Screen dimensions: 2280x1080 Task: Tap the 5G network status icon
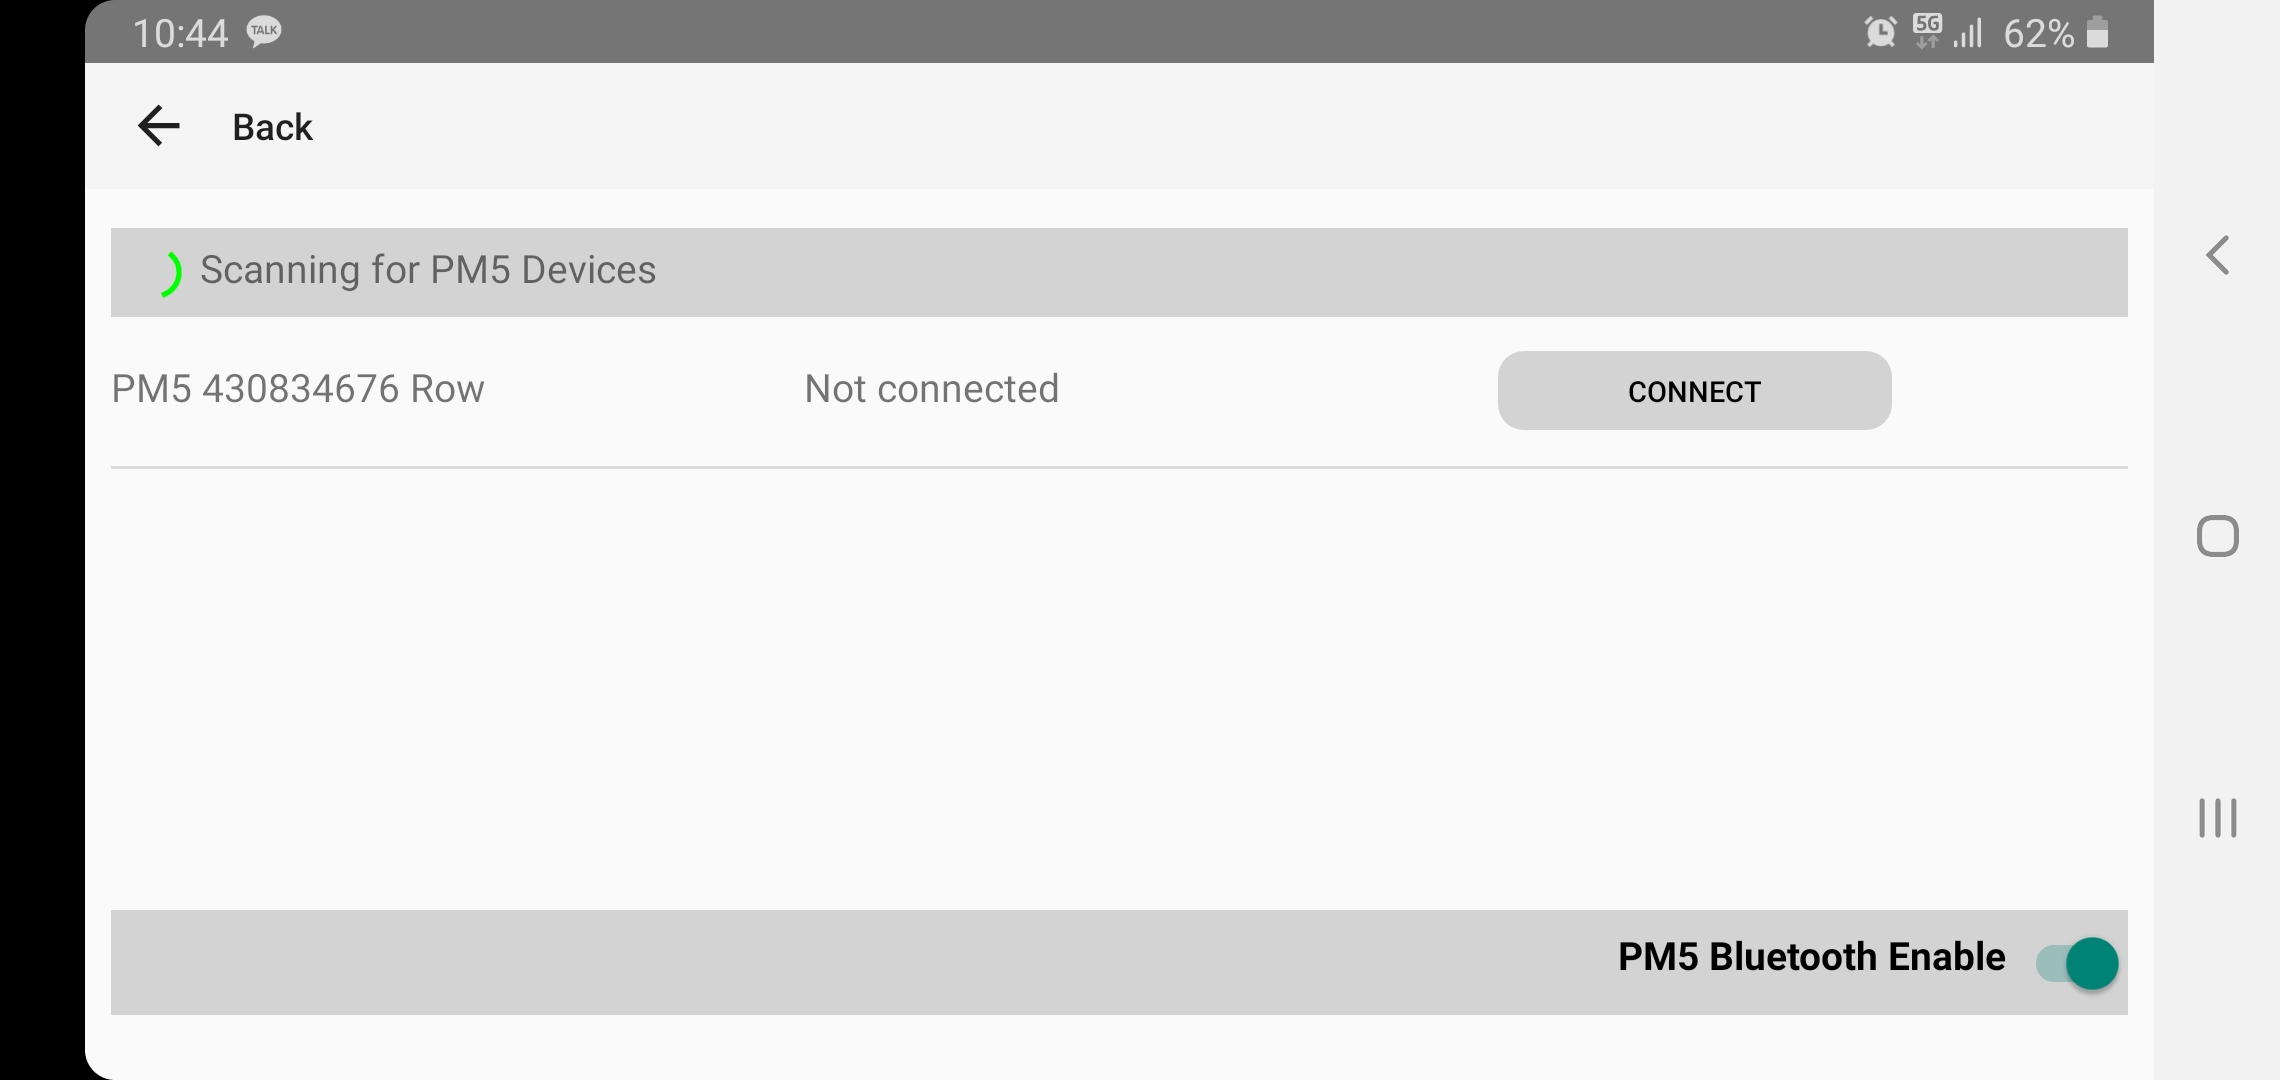[x=1927, y=31]
